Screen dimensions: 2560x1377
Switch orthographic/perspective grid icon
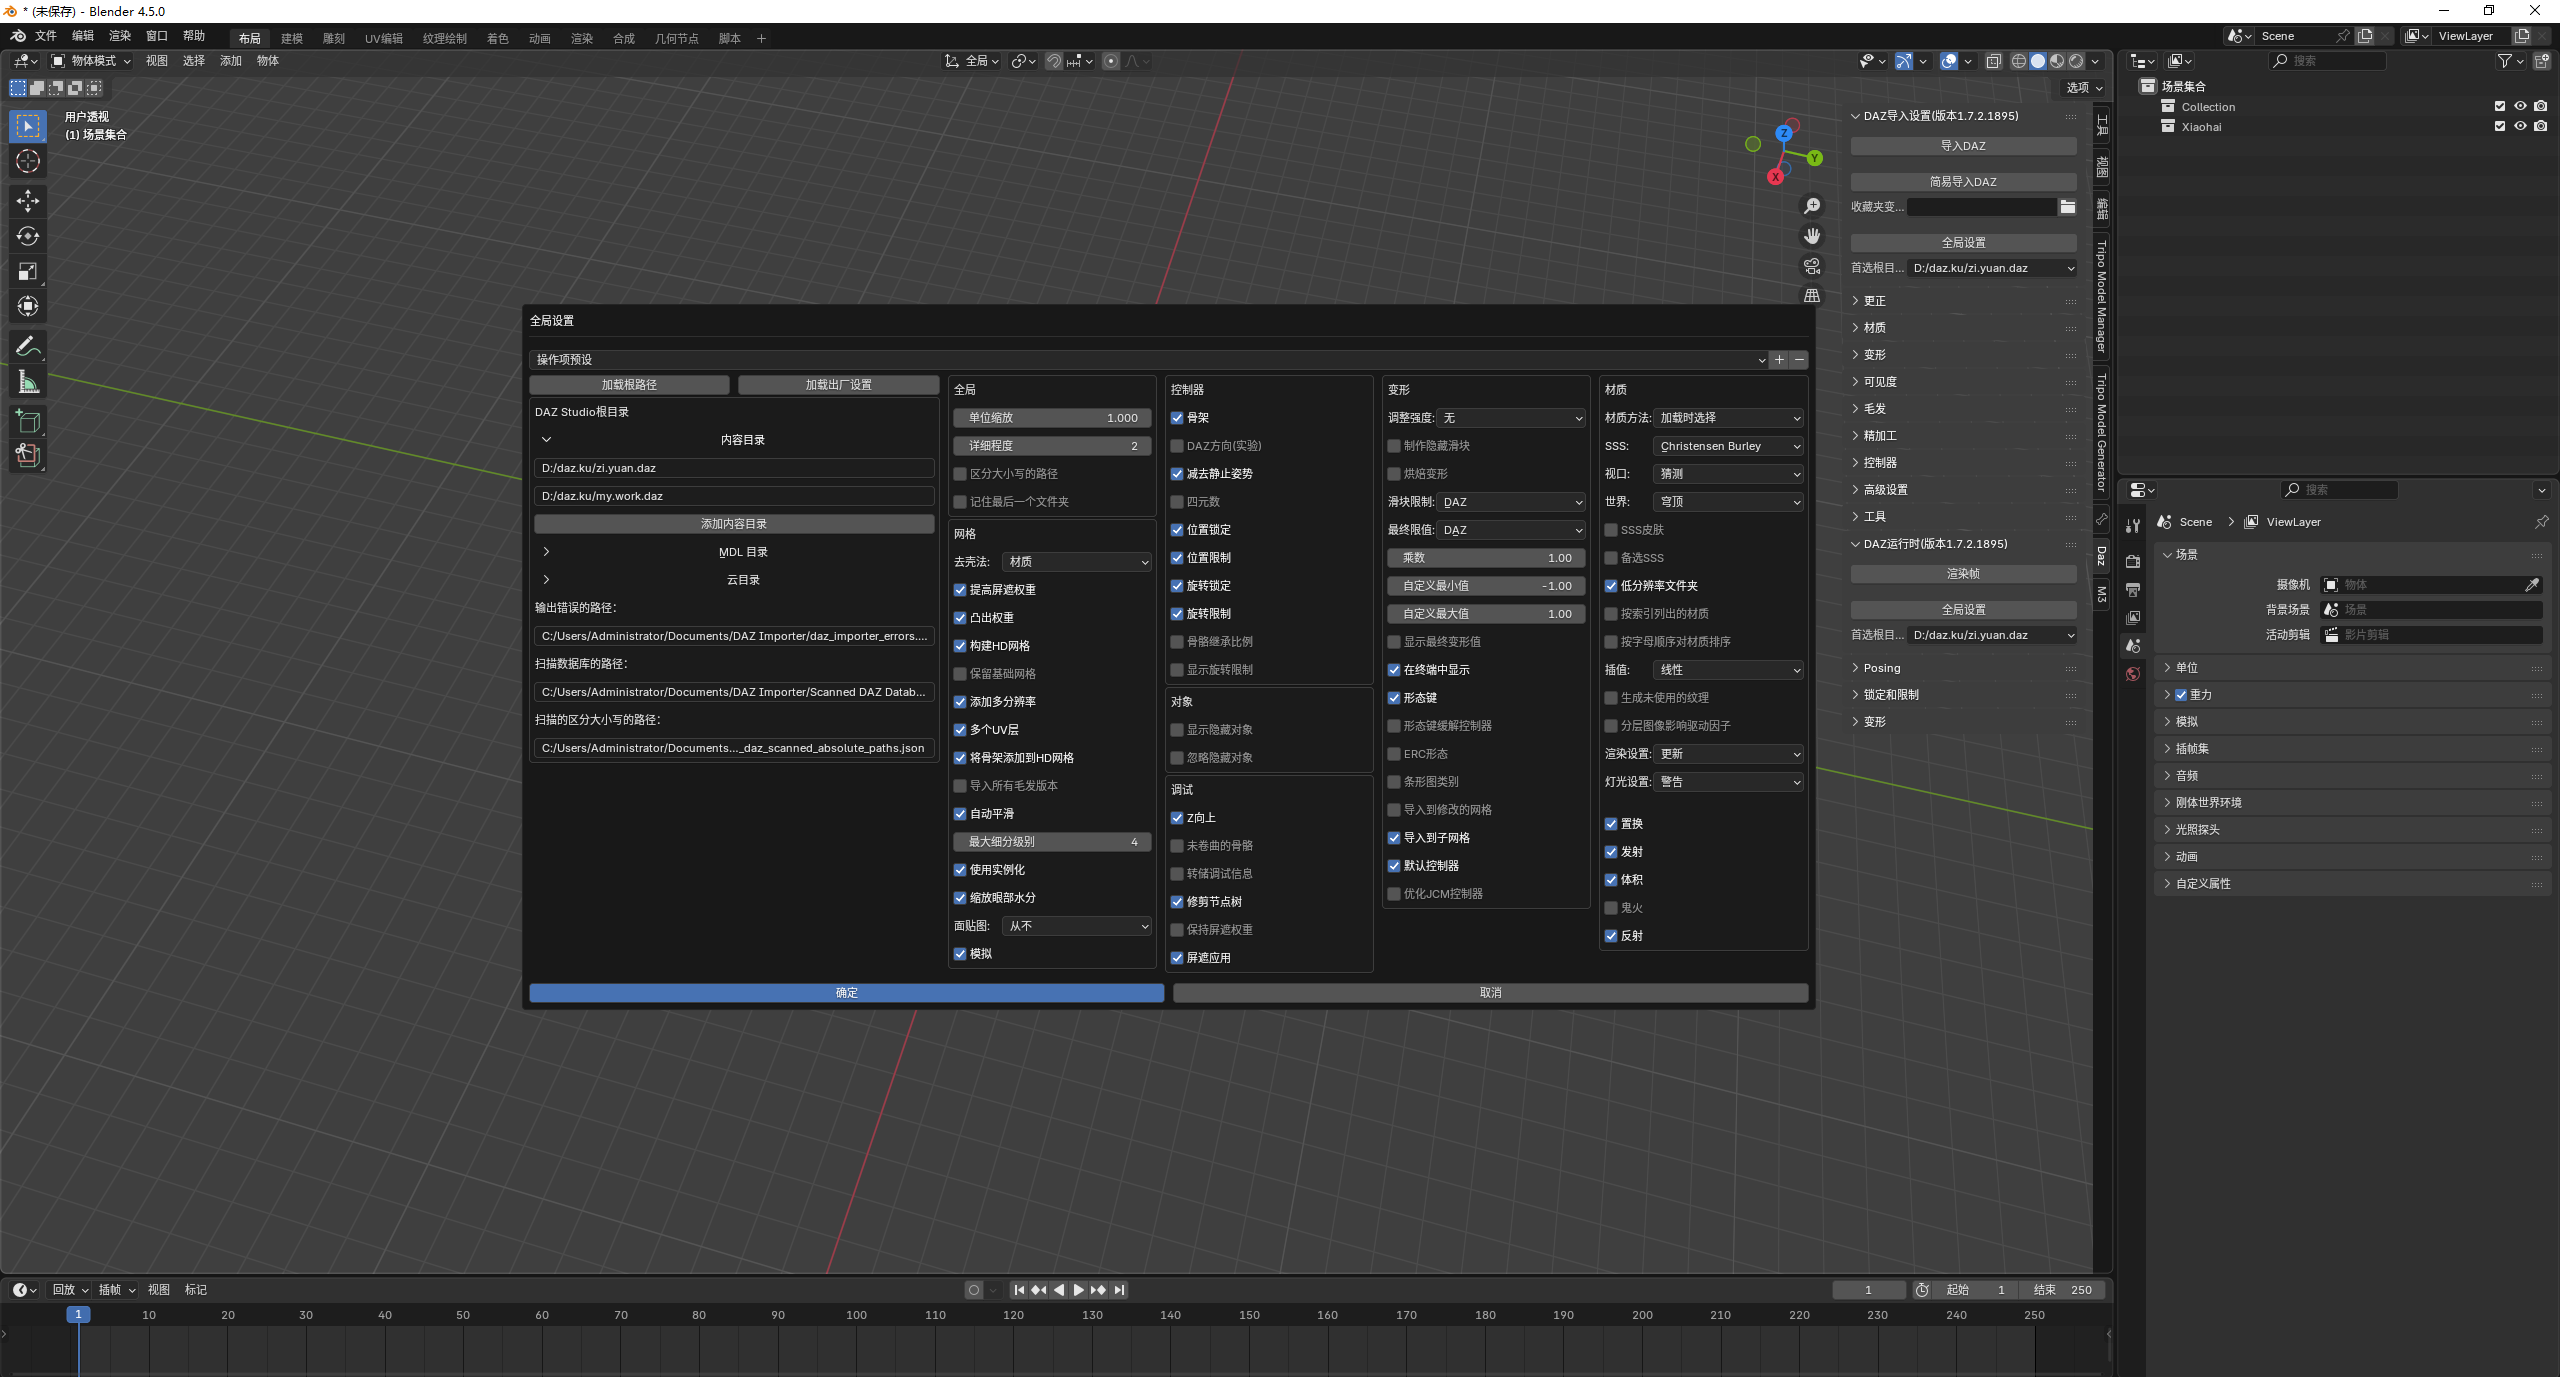click(1812, 296)
